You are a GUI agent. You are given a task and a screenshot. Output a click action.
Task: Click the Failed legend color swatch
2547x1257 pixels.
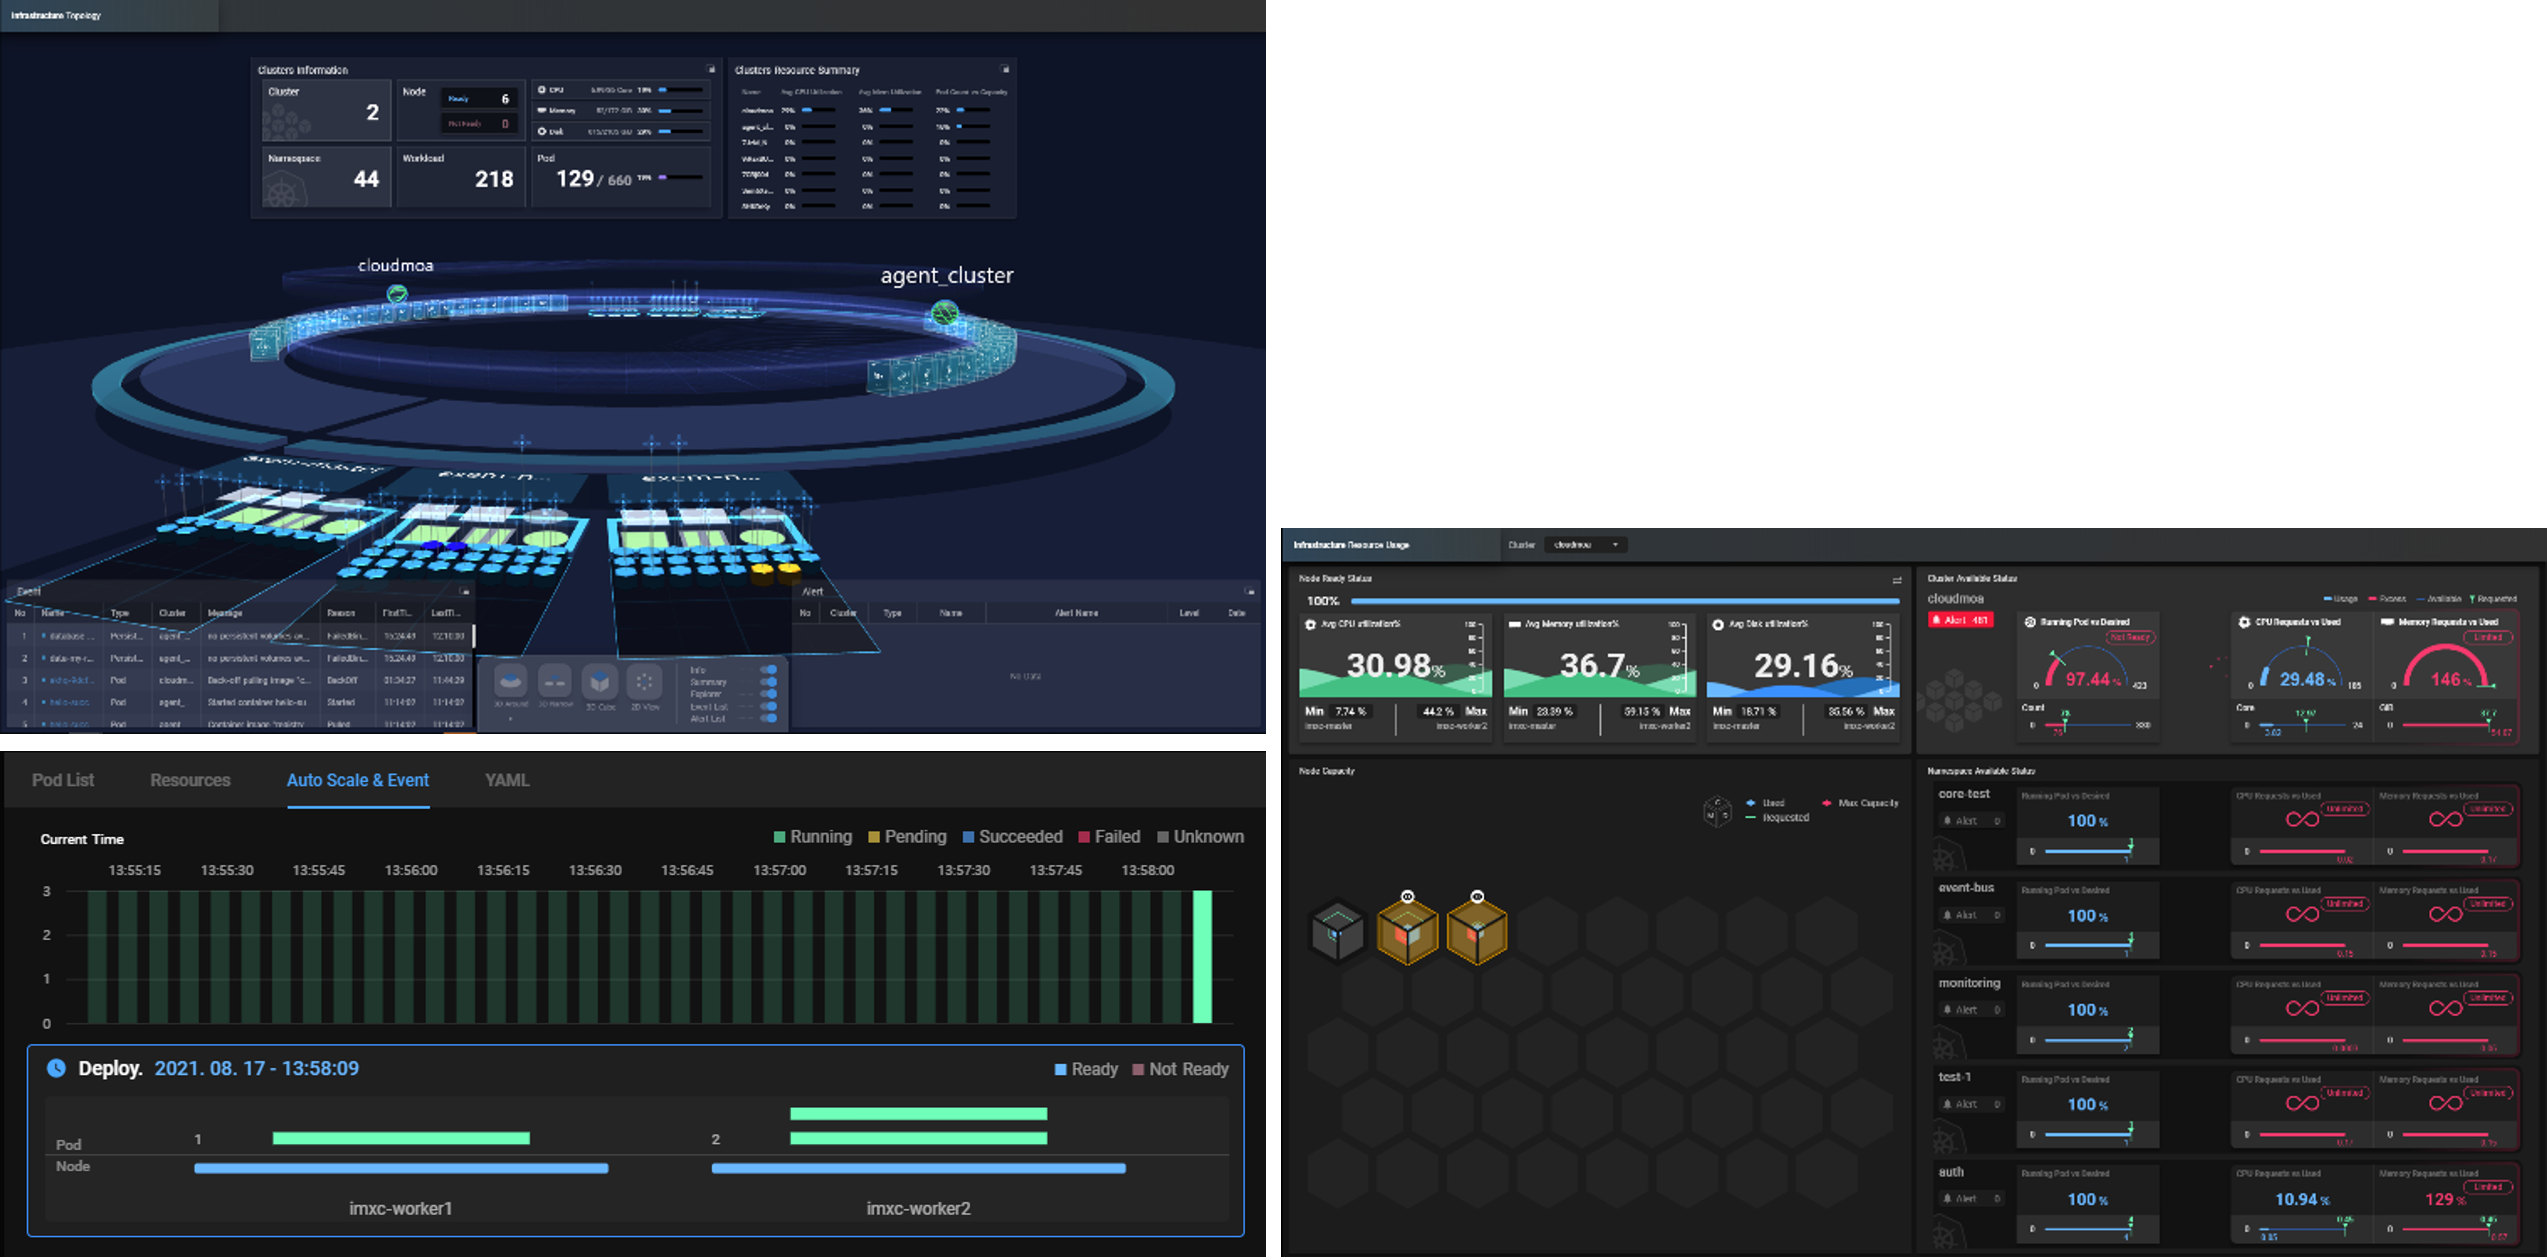pos(1084,837)
